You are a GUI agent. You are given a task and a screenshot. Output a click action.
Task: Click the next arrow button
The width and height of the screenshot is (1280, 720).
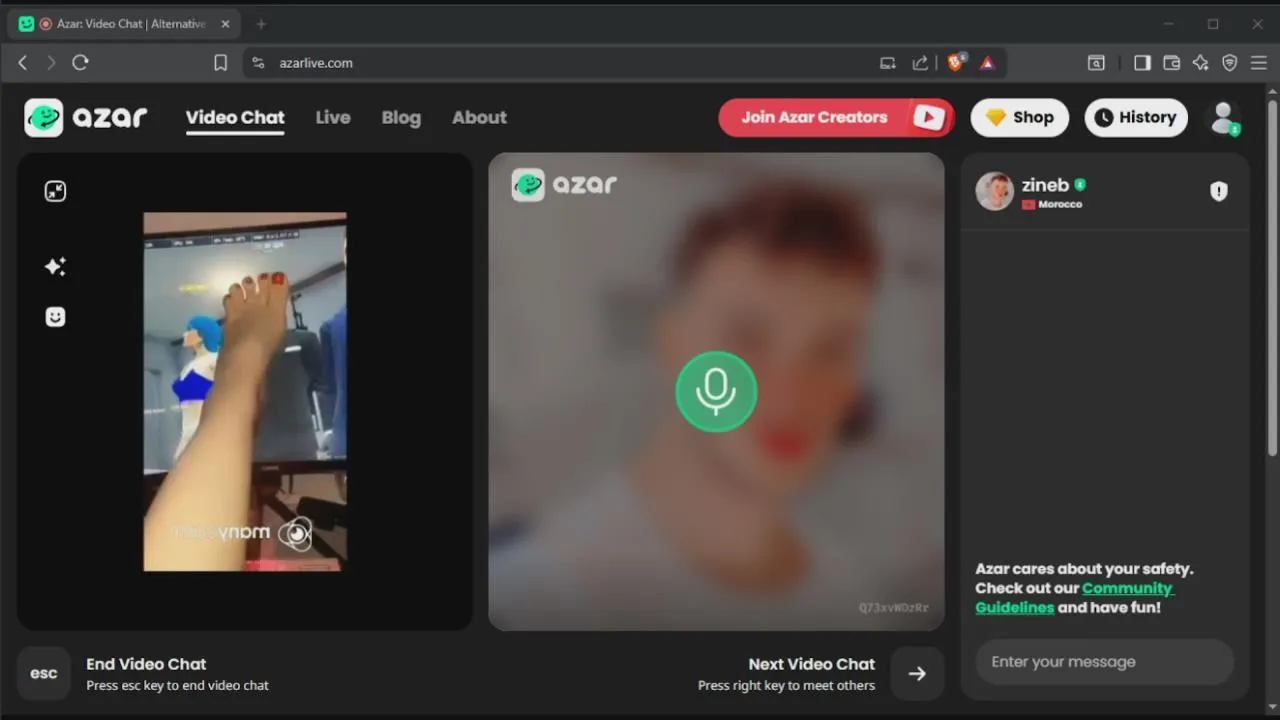(x=917, y=673)
